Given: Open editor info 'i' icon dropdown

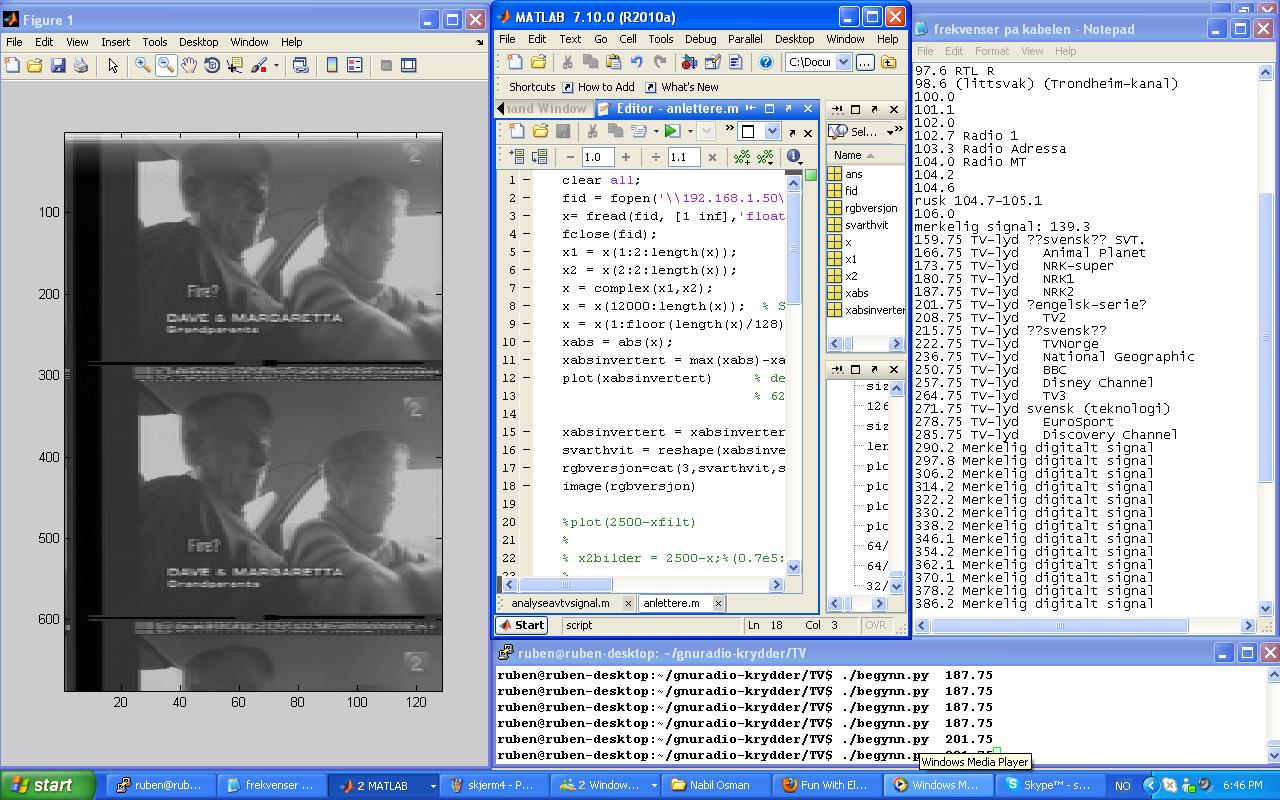Looking at the screenshot, I should coord(795,157).
